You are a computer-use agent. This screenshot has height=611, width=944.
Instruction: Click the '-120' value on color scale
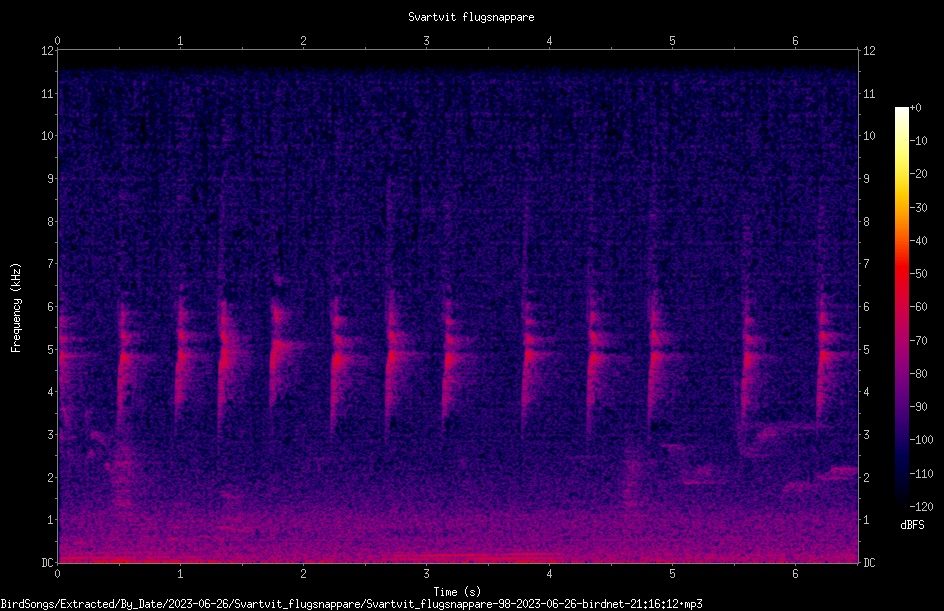pos(921,506)
